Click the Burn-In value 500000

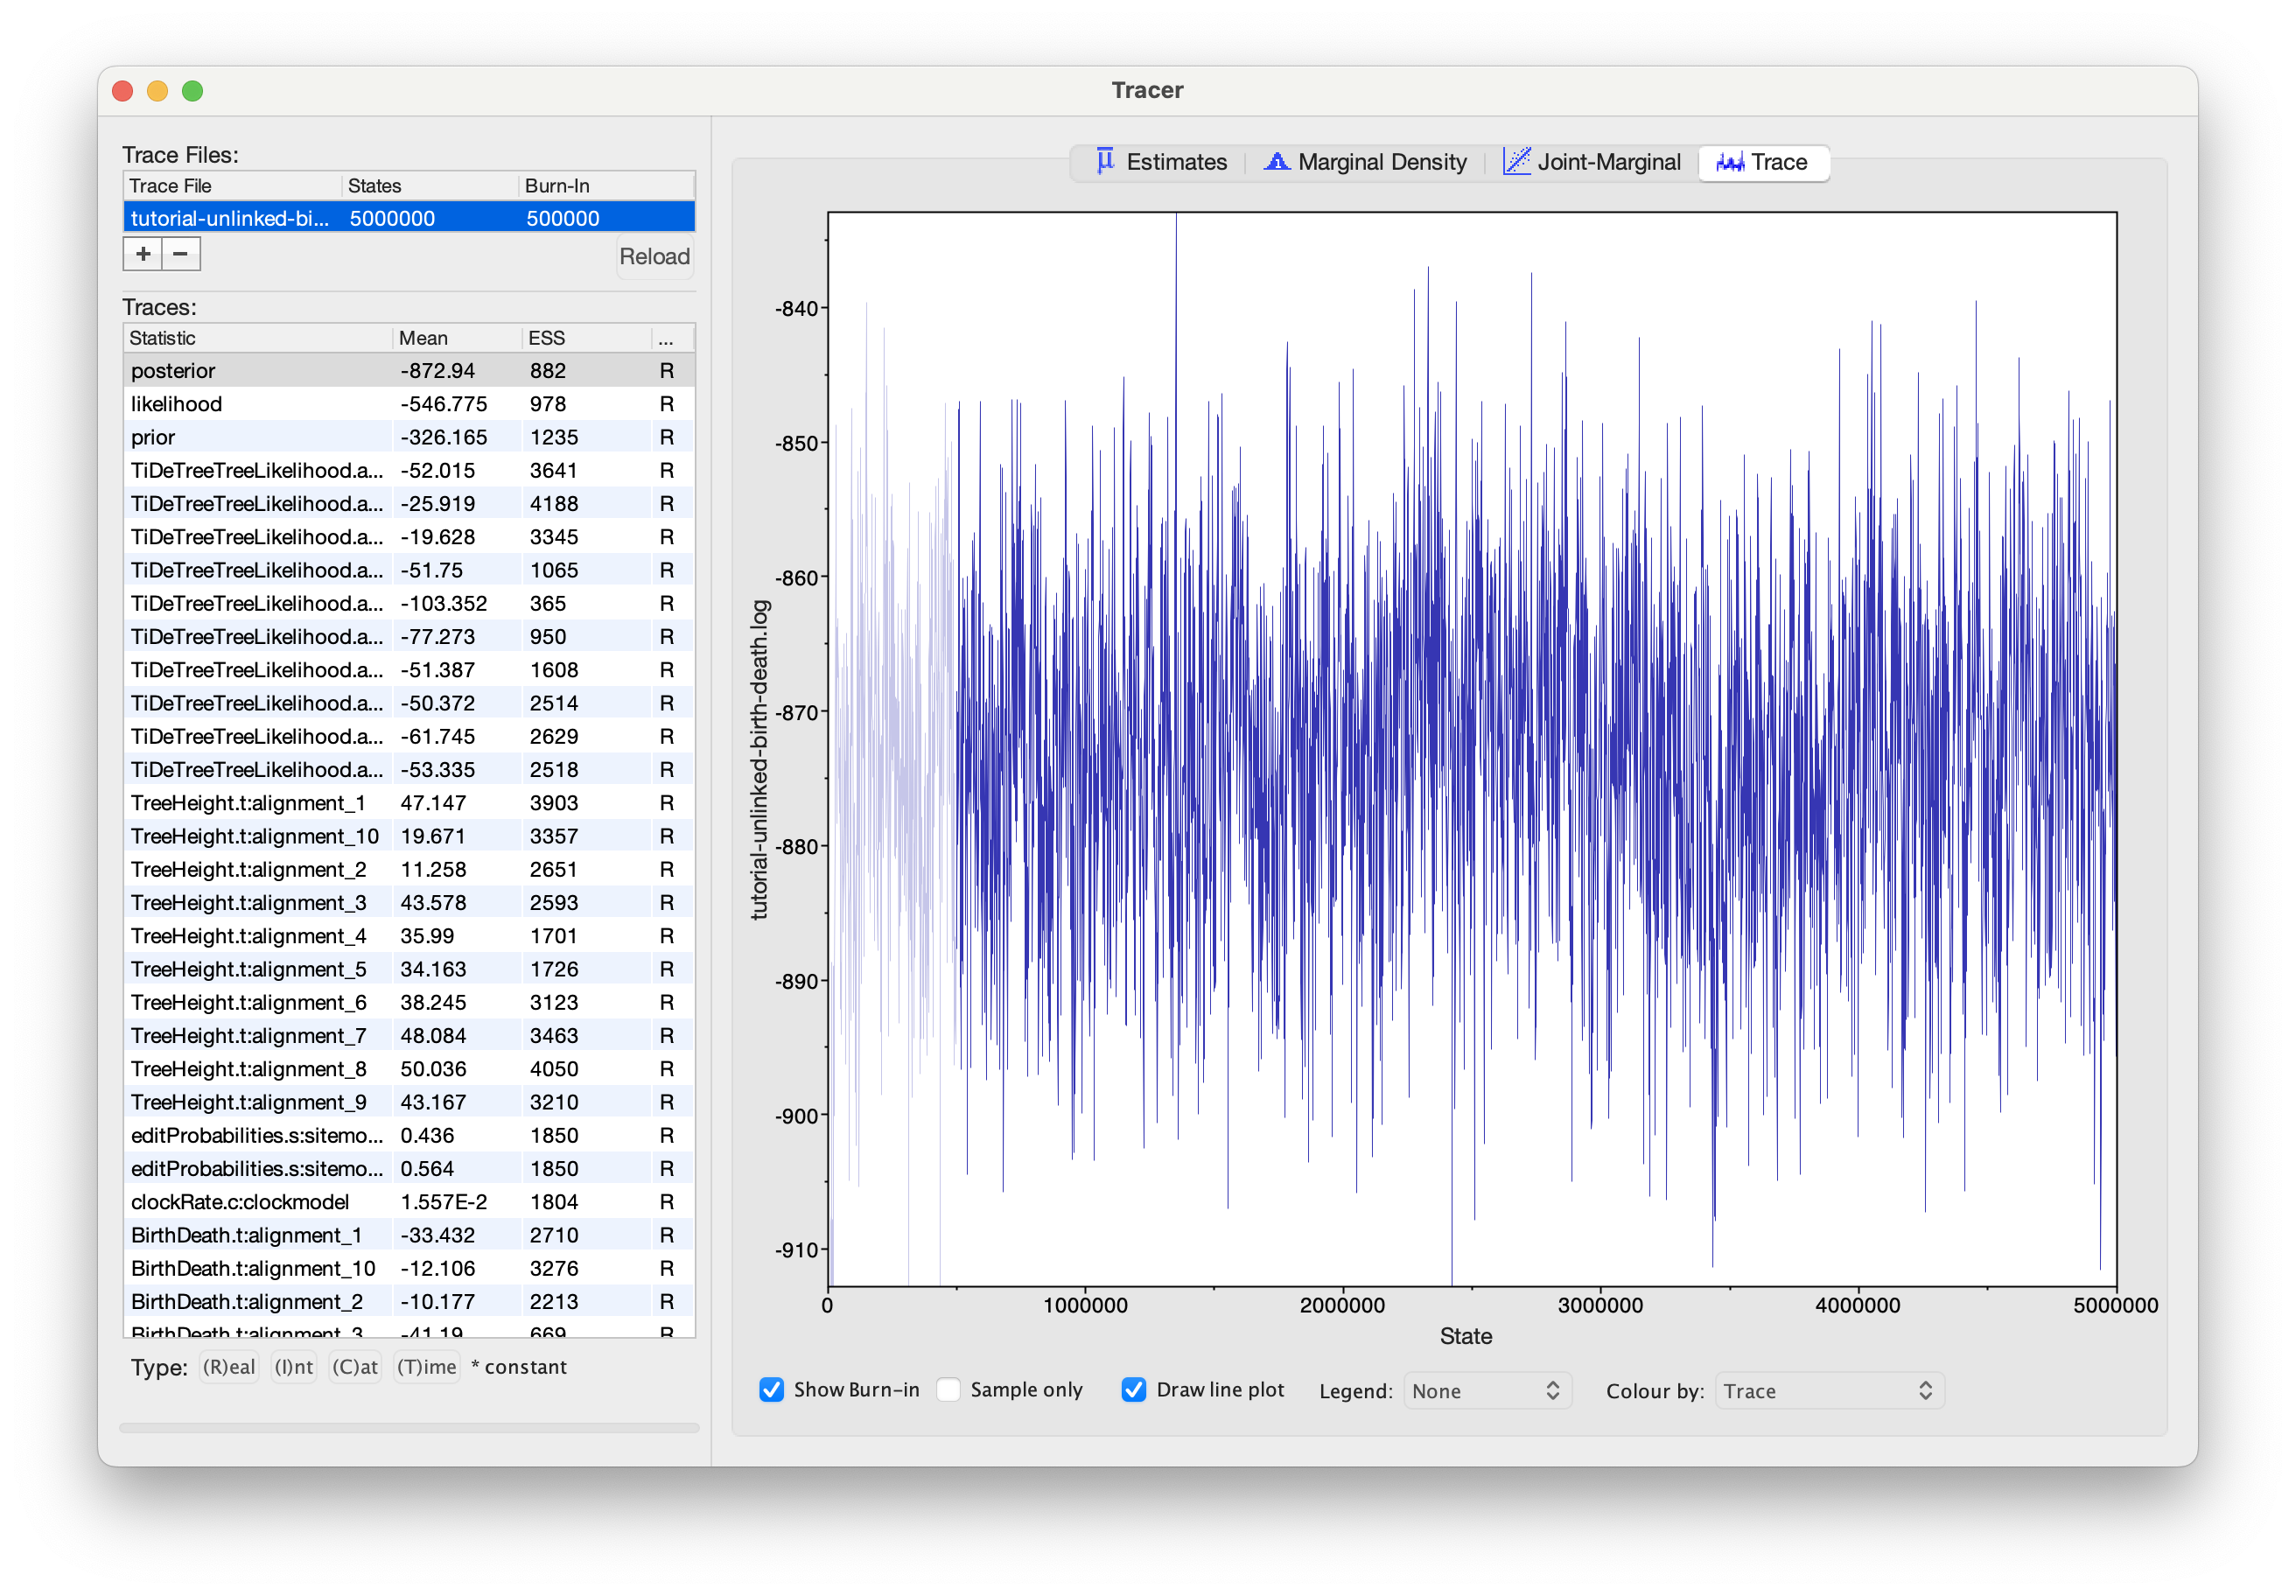pos(563,218)
